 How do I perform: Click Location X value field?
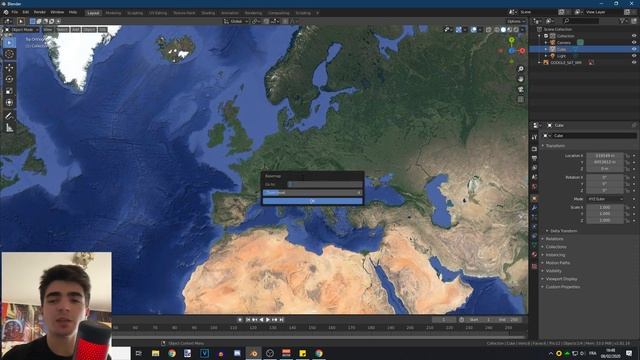click(605, 156)
